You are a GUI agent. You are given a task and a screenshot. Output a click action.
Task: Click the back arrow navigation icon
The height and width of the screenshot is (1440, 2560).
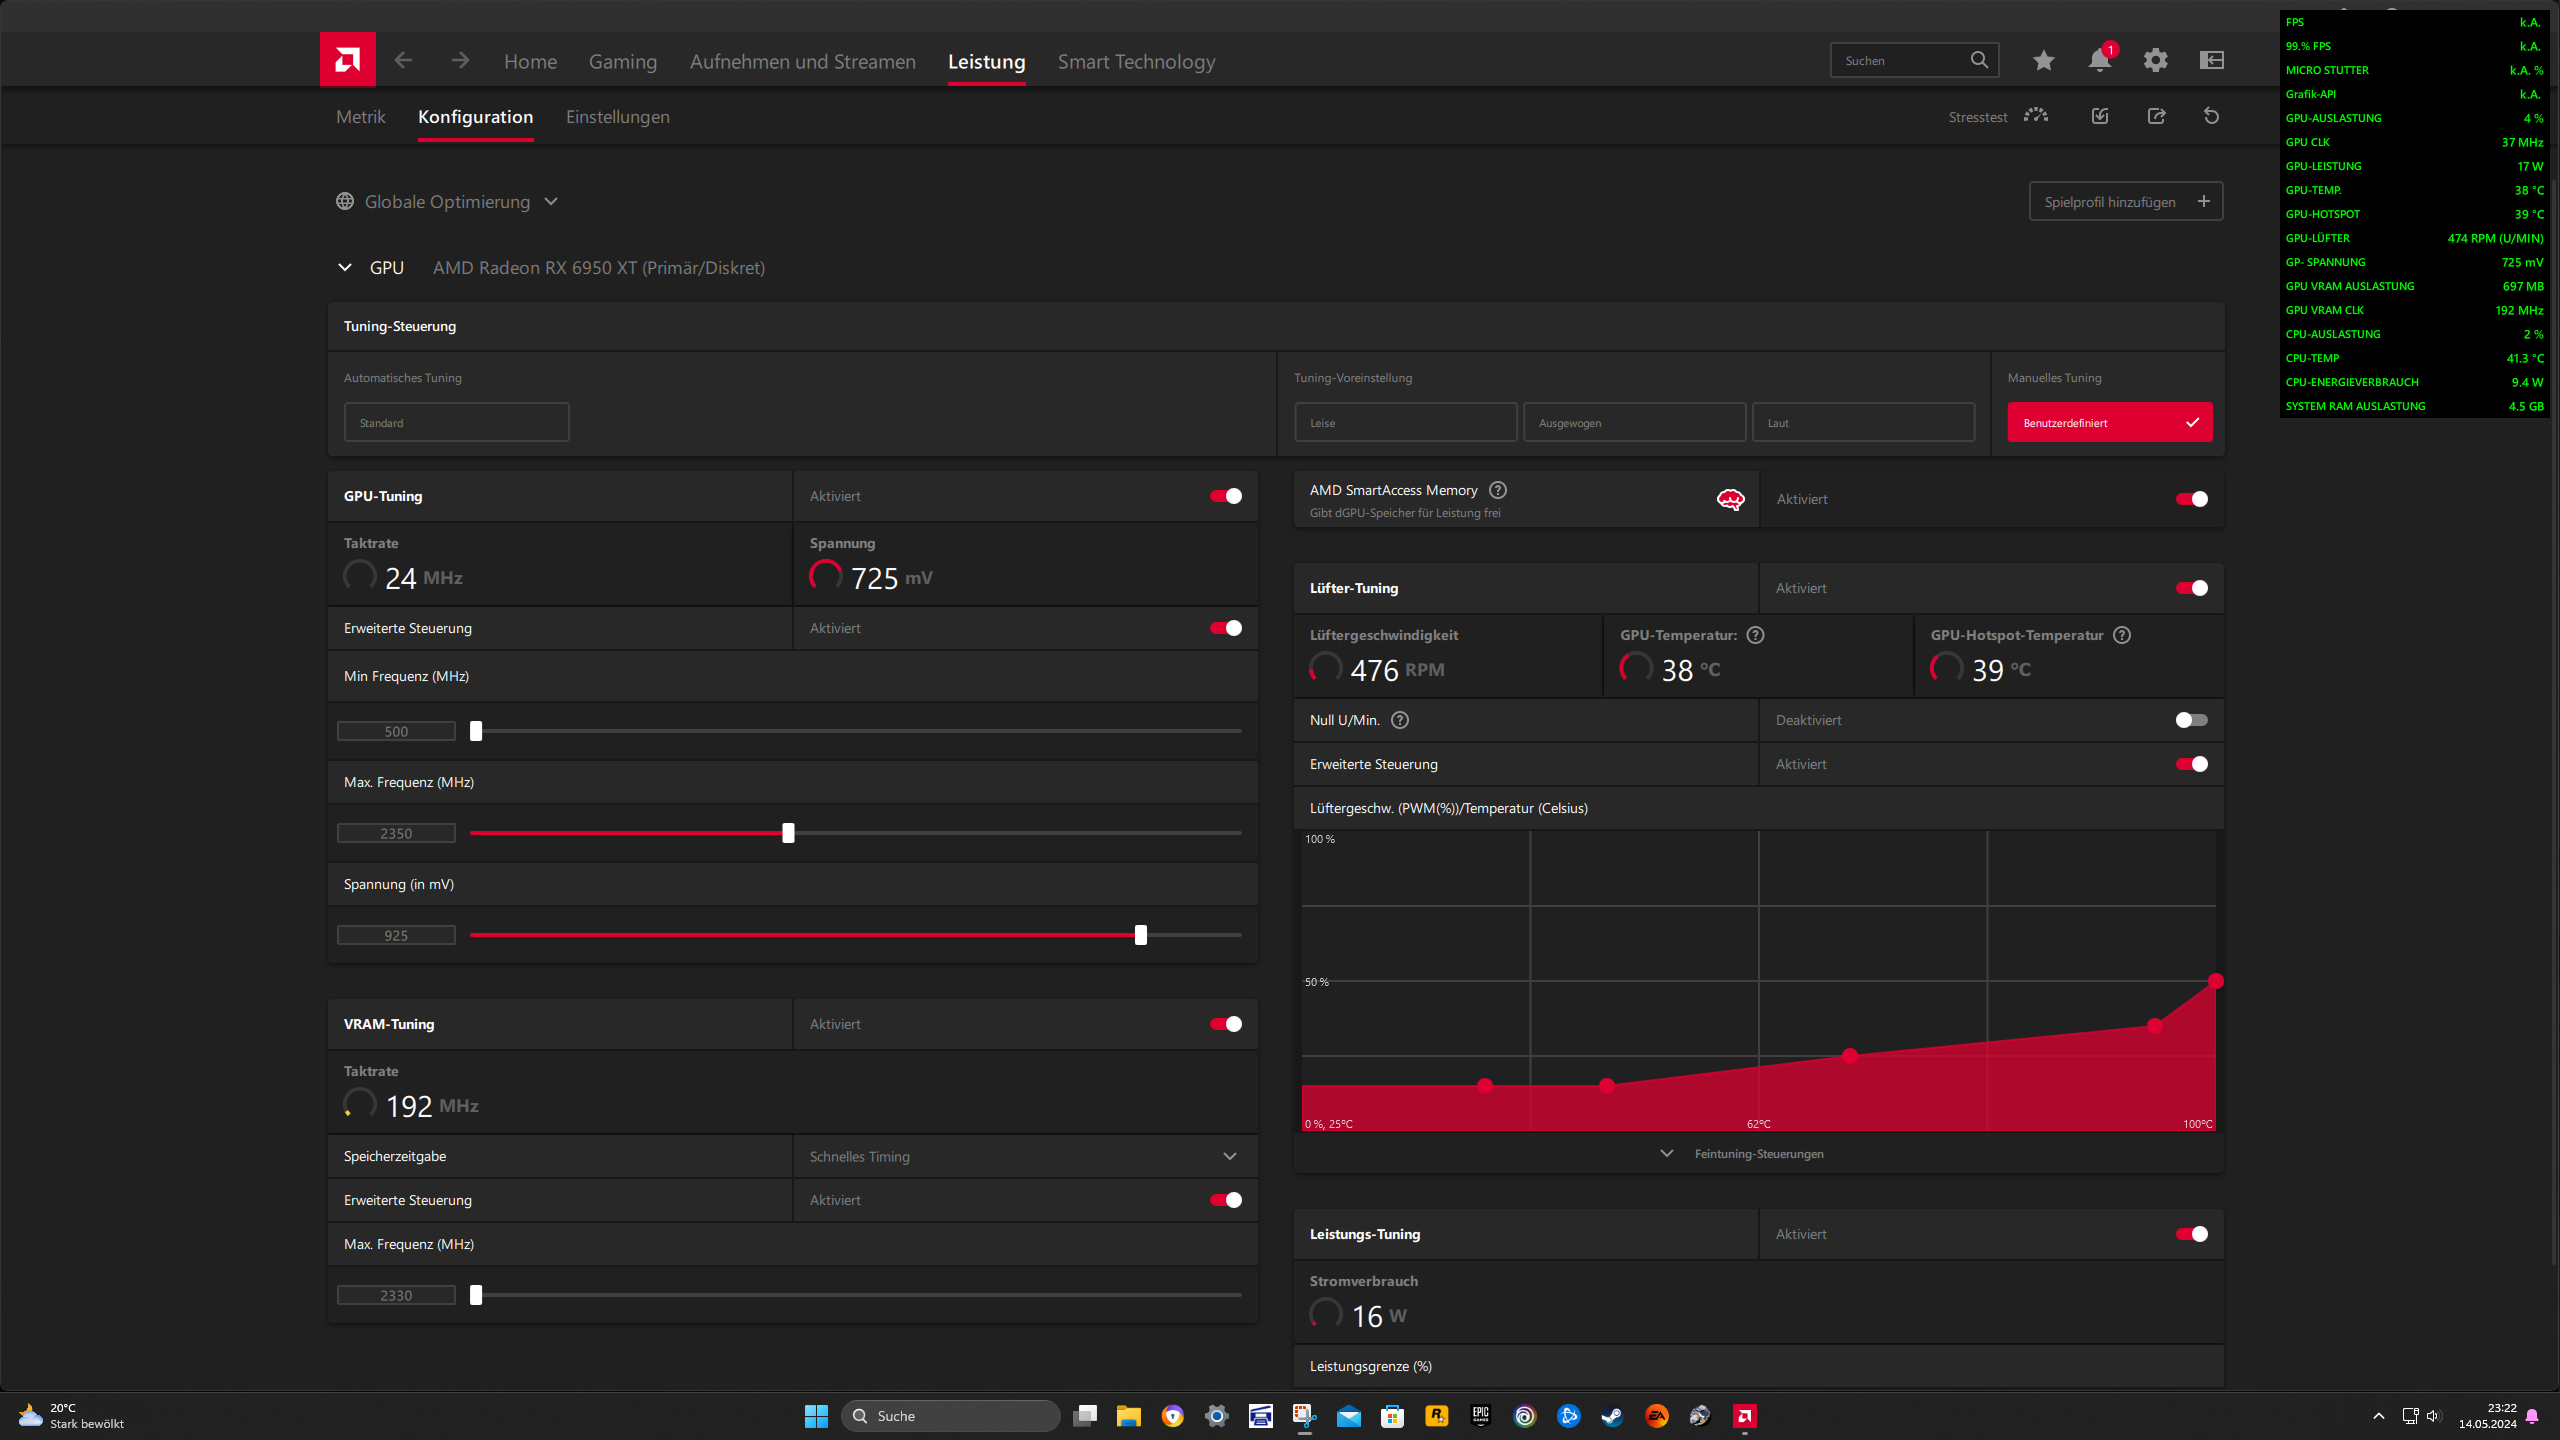point(403,61)
